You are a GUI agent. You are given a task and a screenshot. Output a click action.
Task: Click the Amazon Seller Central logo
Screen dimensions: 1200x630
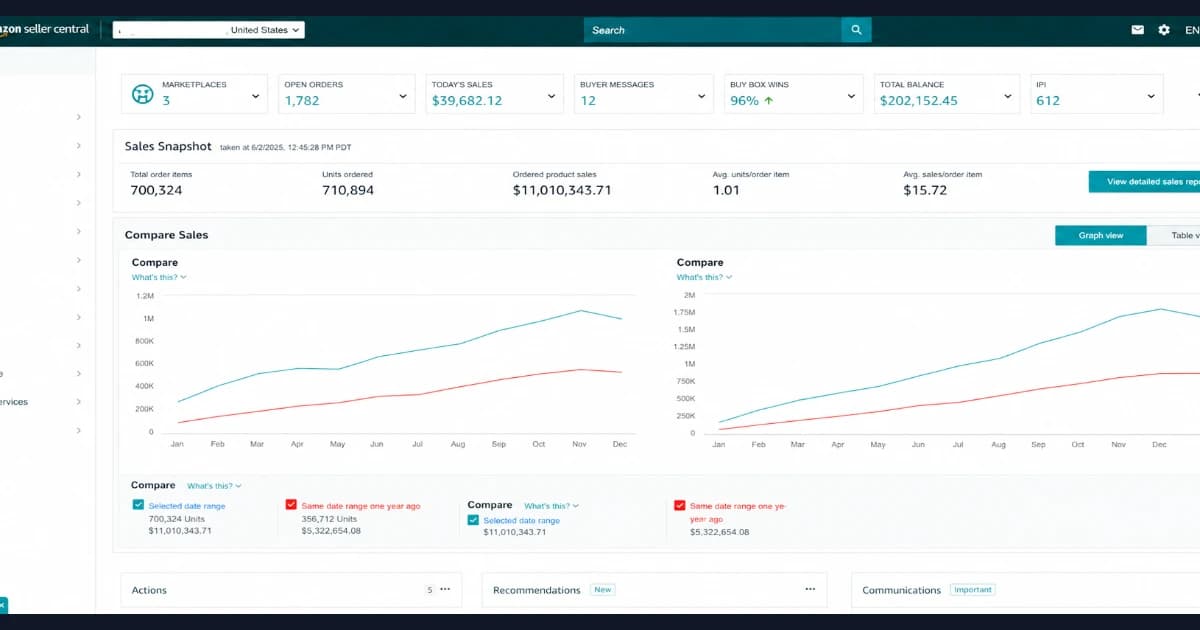(x=45, y=30)
